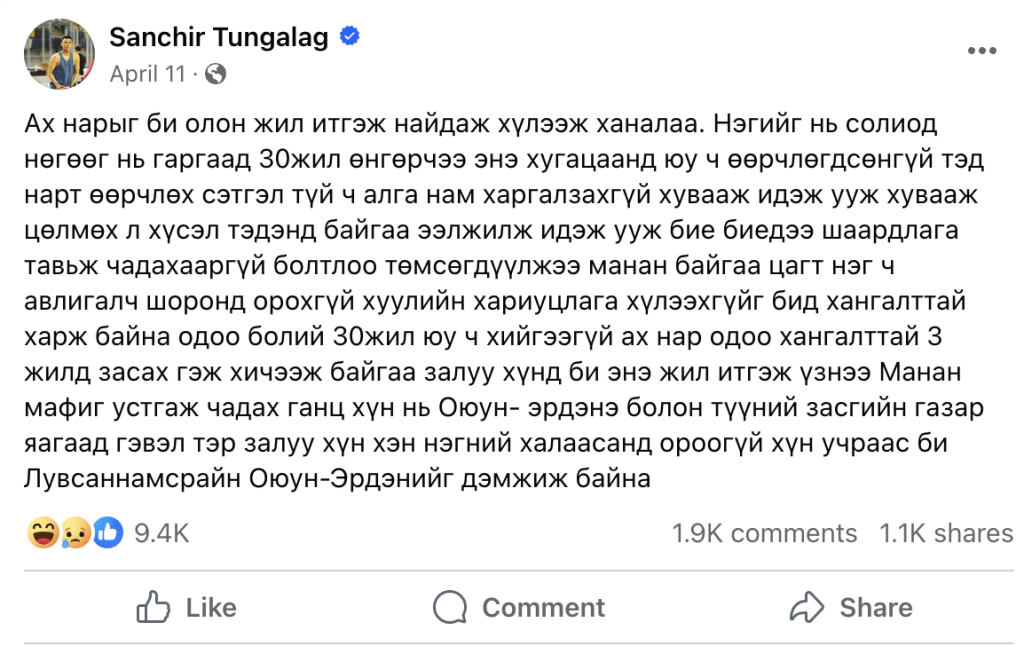The height and width of the screenshot is (646, 1024).
Task: Click the speech bubble icon beside Comment
Action: (450, 607)
